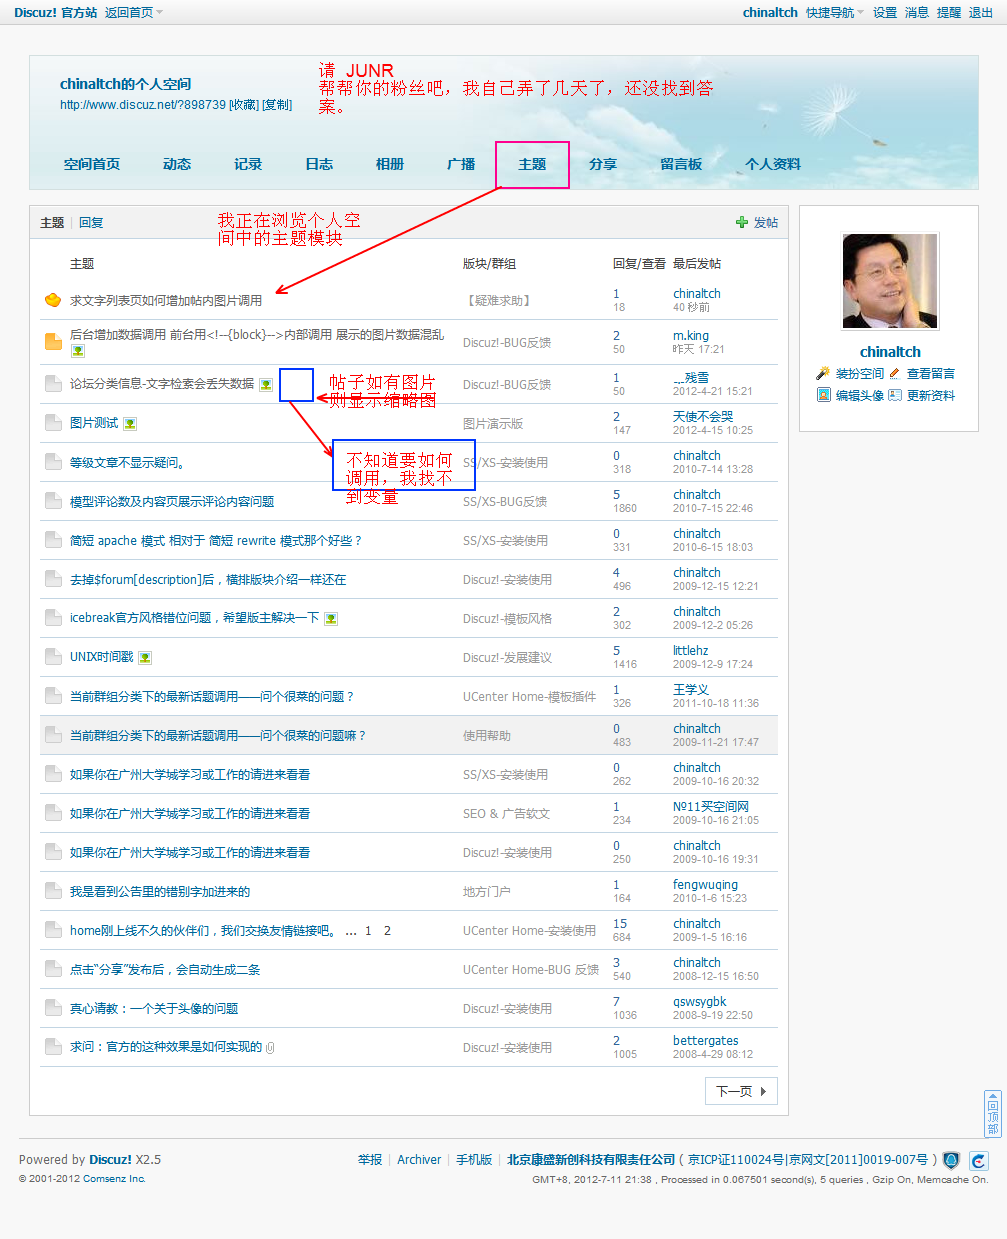
Task: Switch to 回复 sub-tab
Action: [91, 223]
